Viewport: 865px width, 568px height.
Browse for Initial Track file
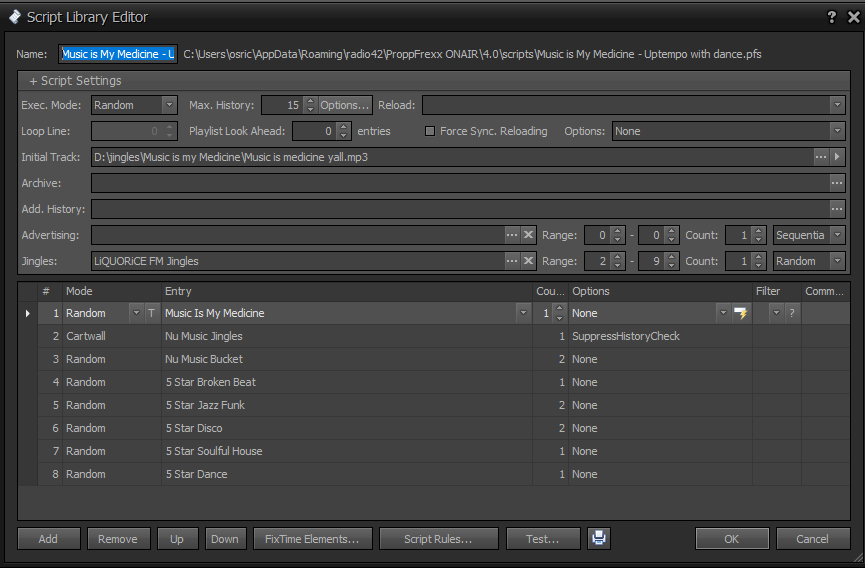pyautogui.click(x=821, y=157)
